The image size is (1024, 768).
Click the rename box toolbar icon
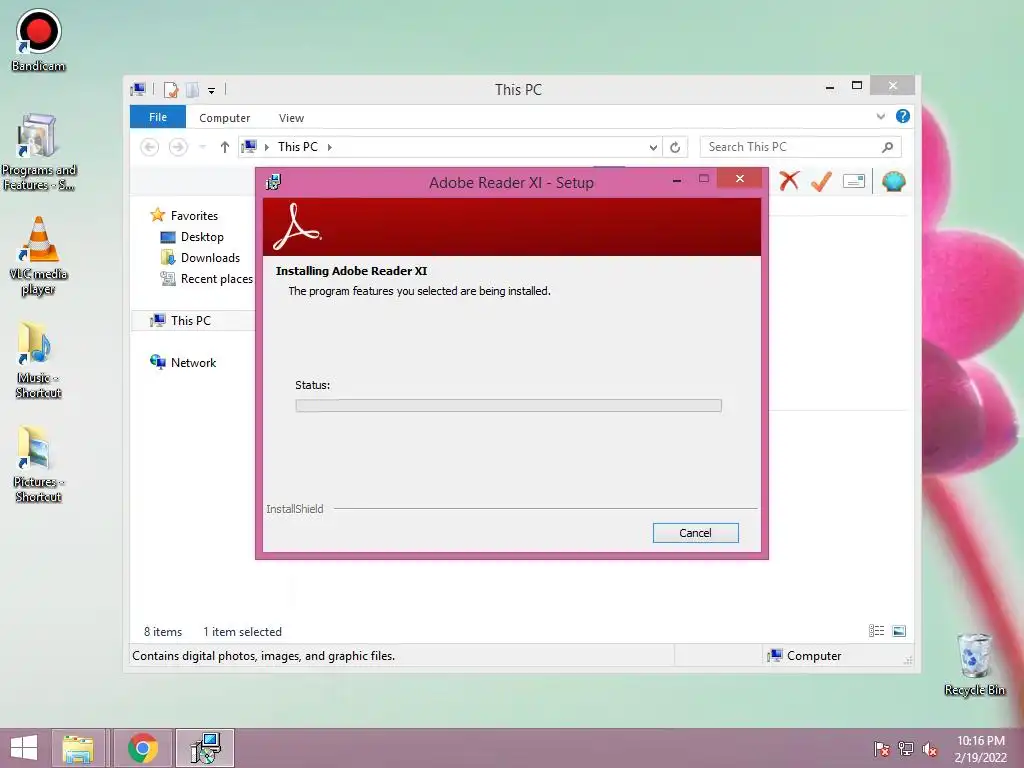coord(854,181)
